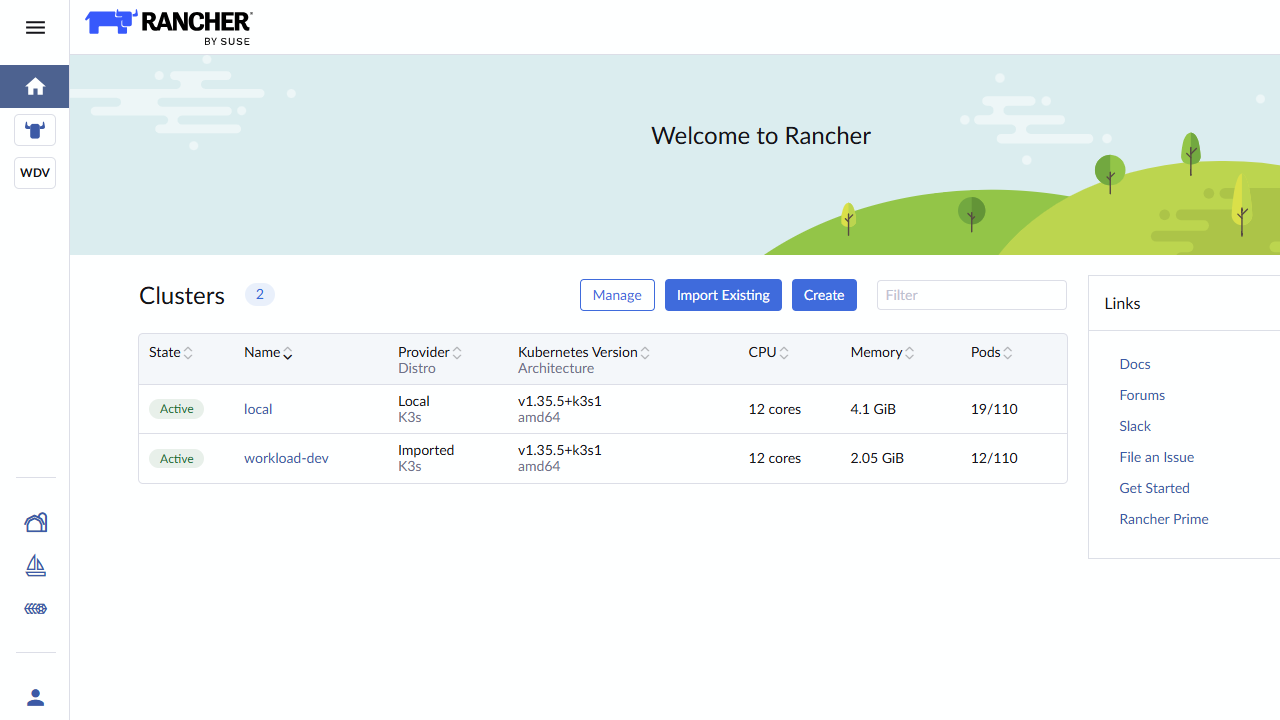Open the user account icon
Image resolution: width=1280 pixels, height=720 pixels.
pos(35,697)
